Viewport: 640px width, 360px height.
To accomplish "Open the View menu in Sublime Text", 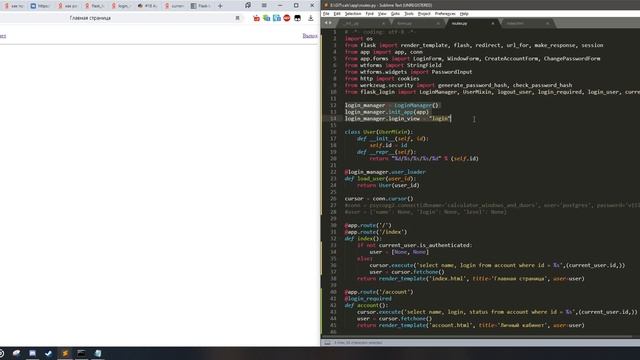I will [x=382, y=14].
